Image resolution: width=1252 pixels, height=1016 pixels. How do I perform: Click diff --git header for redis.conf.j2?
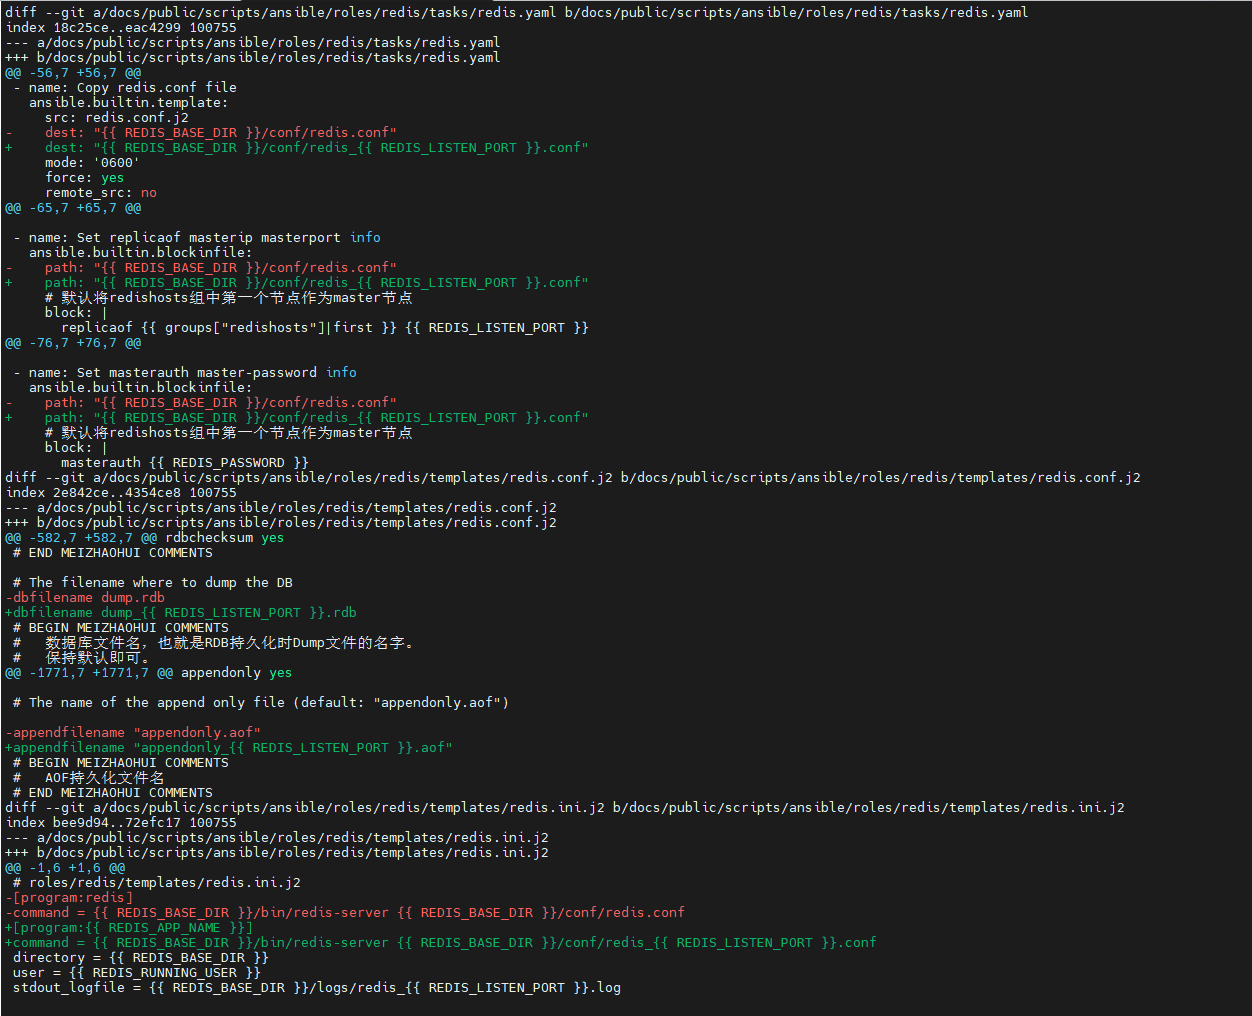click(x=573, y=477)
